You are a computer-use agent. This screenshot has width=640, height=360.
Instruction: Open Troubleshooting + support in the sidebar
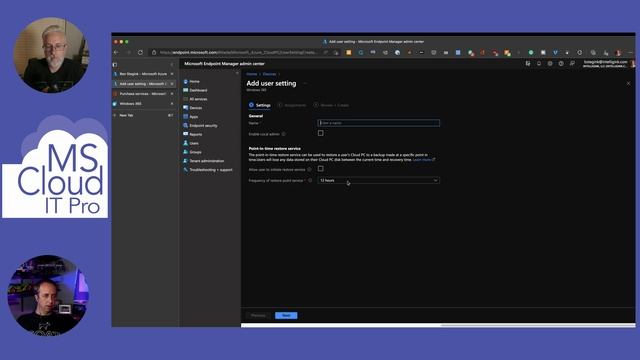210,170
